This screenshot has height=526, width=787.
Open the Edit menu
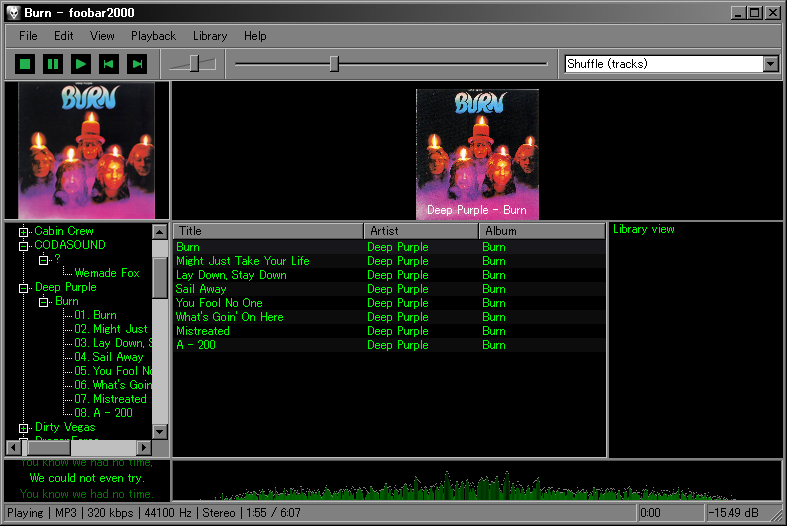(x=64, y=36)
